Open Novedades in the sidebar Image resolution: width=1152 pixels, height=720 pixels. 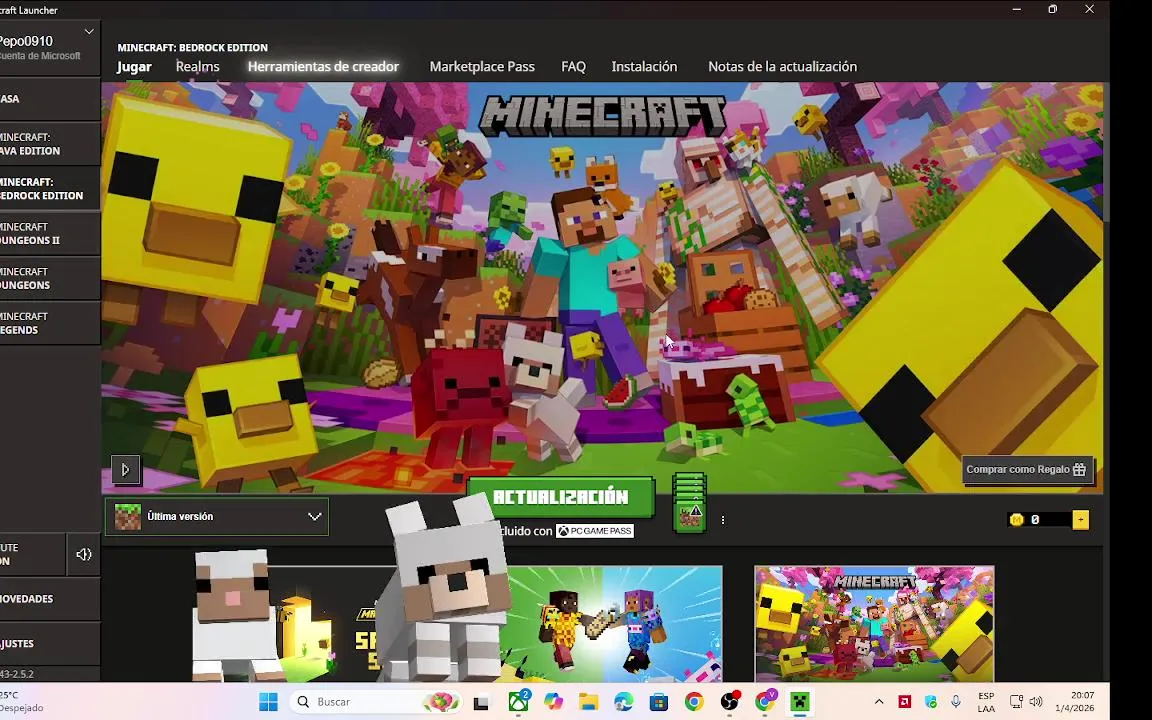[50, 599]
